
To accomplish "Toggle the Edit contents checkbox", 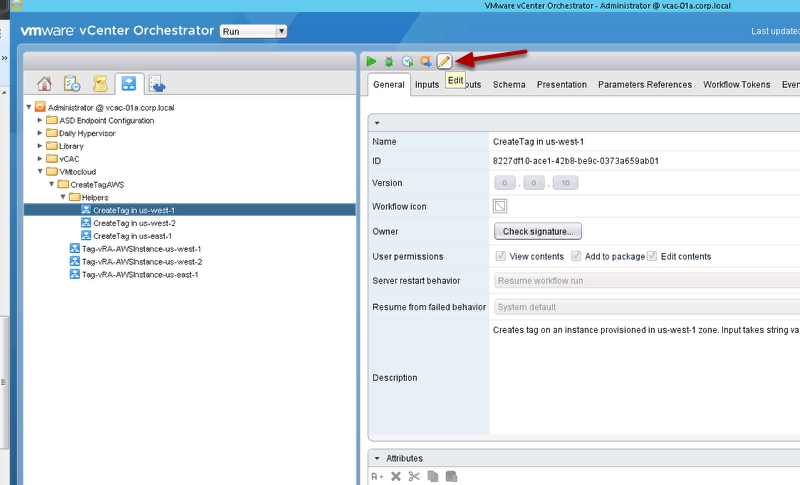I will (x=652, y=256).
